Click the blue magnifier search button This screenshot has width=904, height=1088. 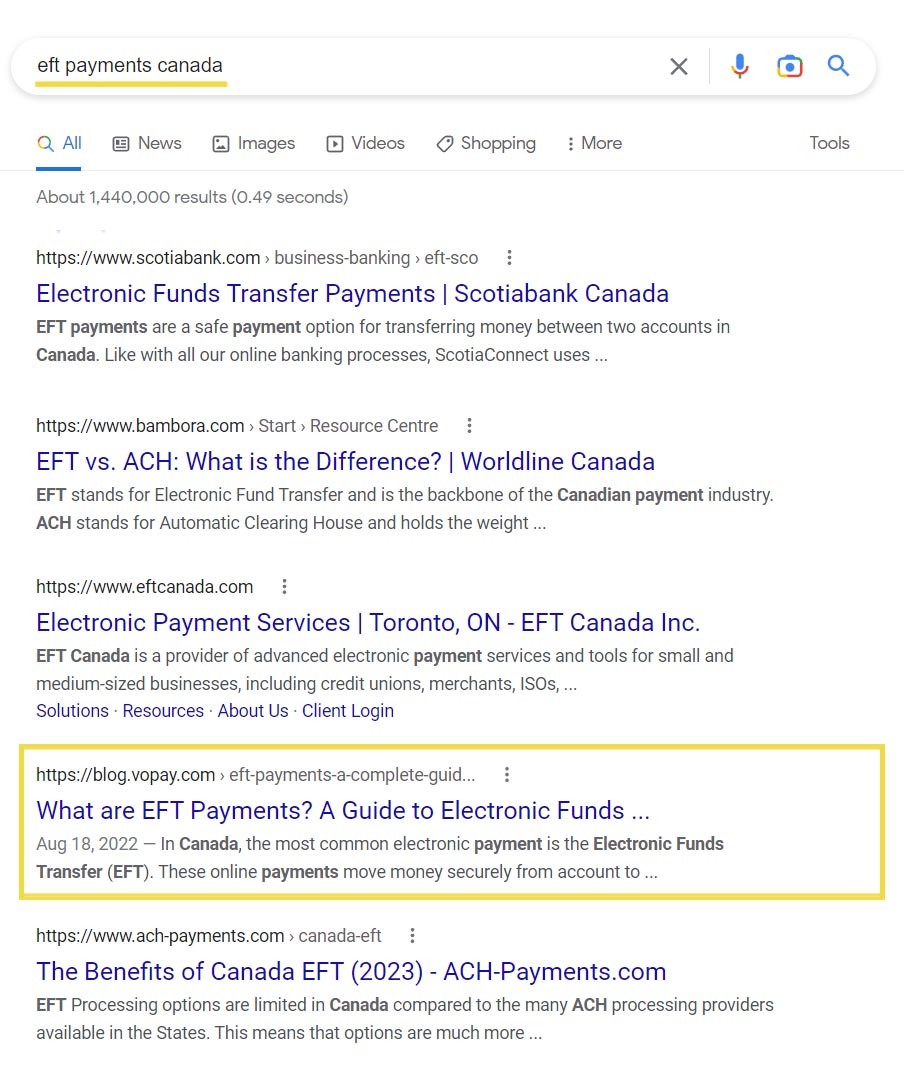click(838, 67)
